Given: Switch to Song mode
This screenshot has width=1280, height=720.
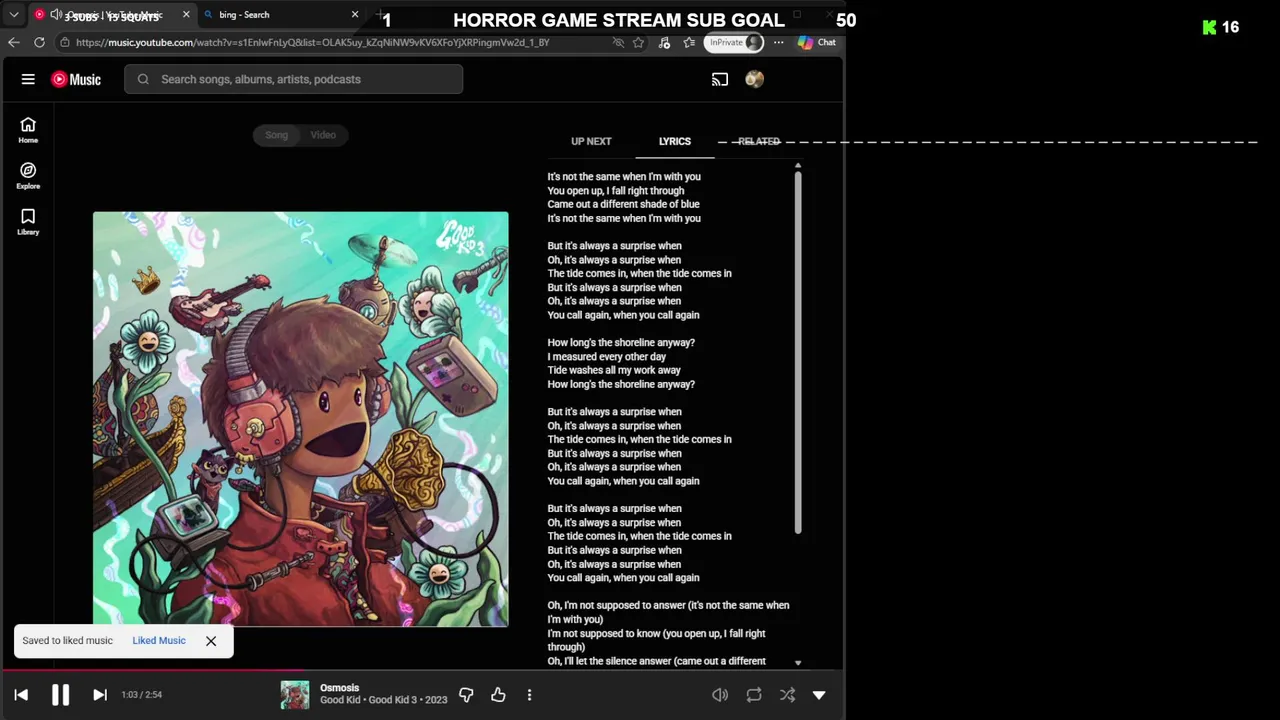Looking at the screenshot, I should [x=276, y=135].
